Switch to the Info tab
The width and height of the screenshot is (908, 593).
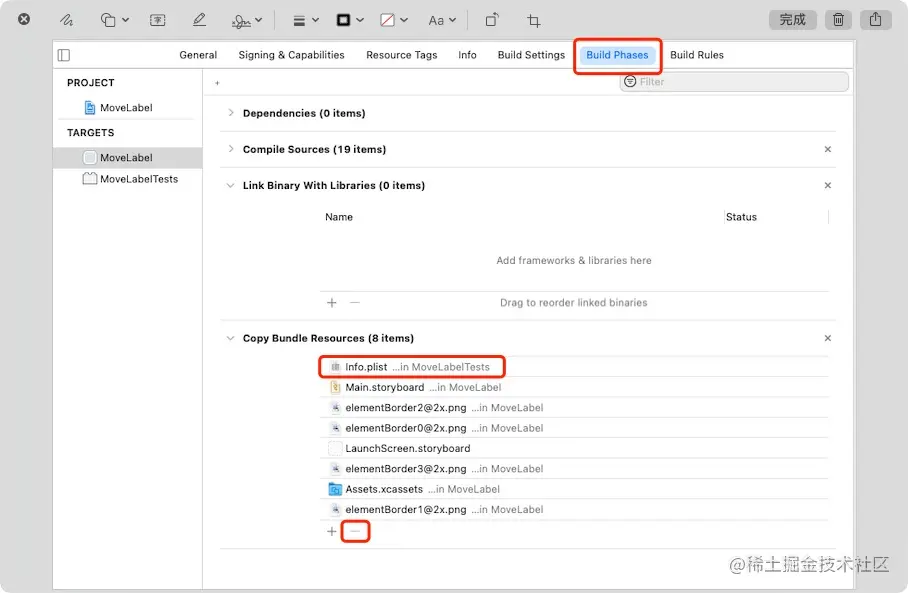tap(467, 55)
